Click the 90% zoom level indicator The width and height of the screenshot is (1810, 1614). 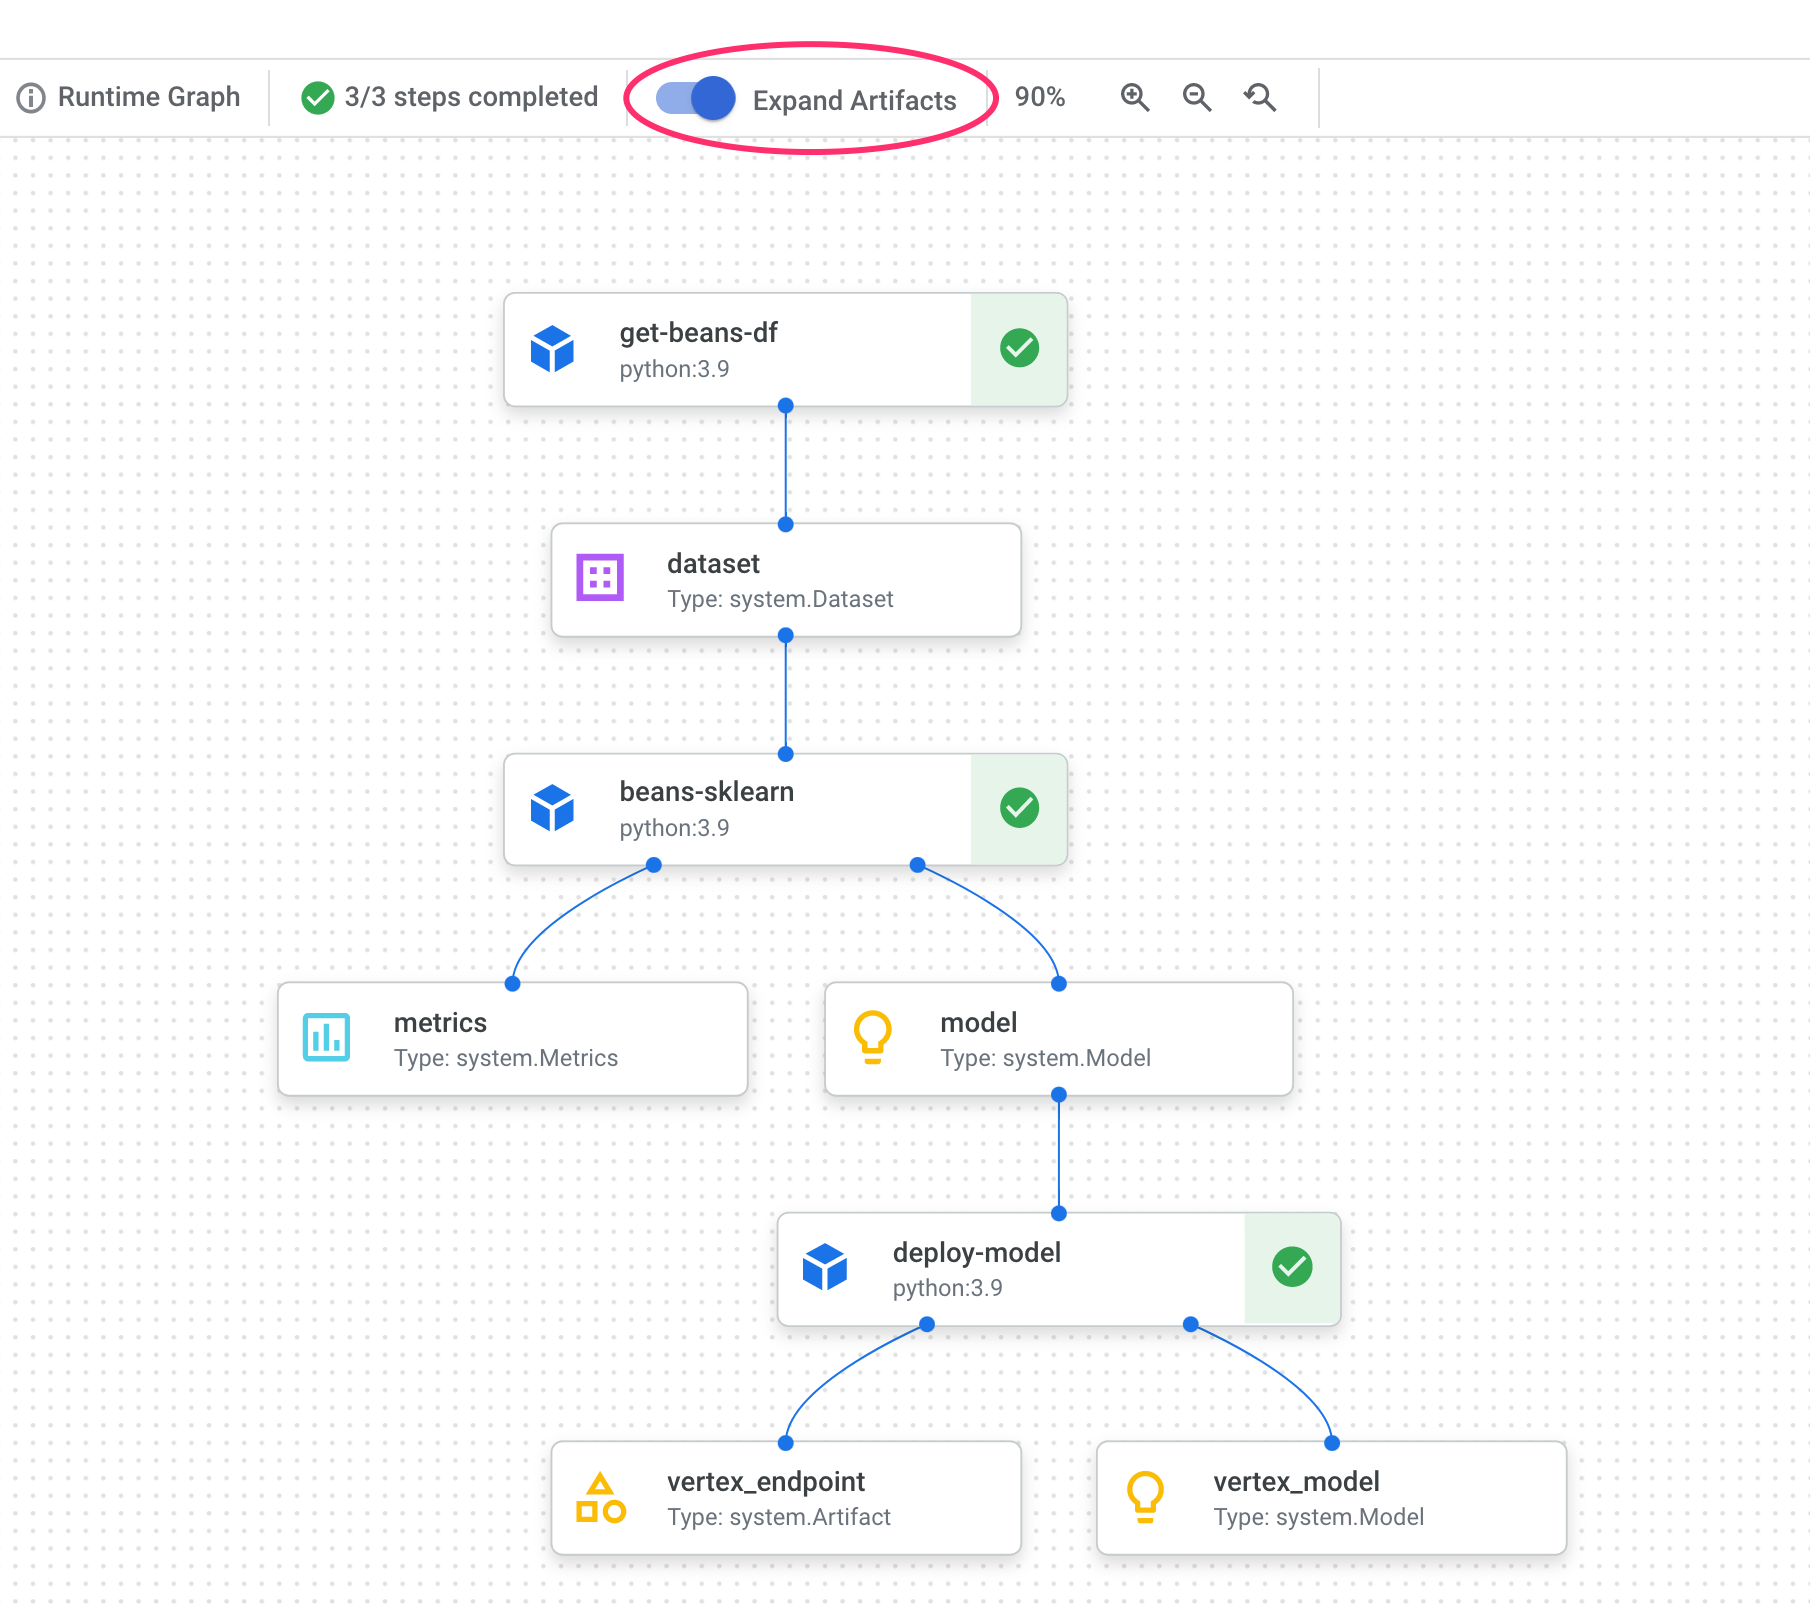point(1039,97)
